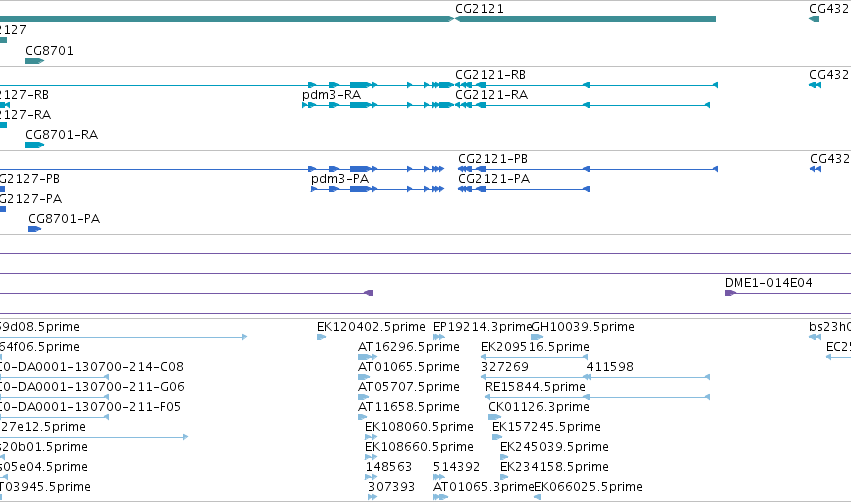Click the EK108060.5prime EST label
Viewport: 851px width, 502px height.
[419, 427]
